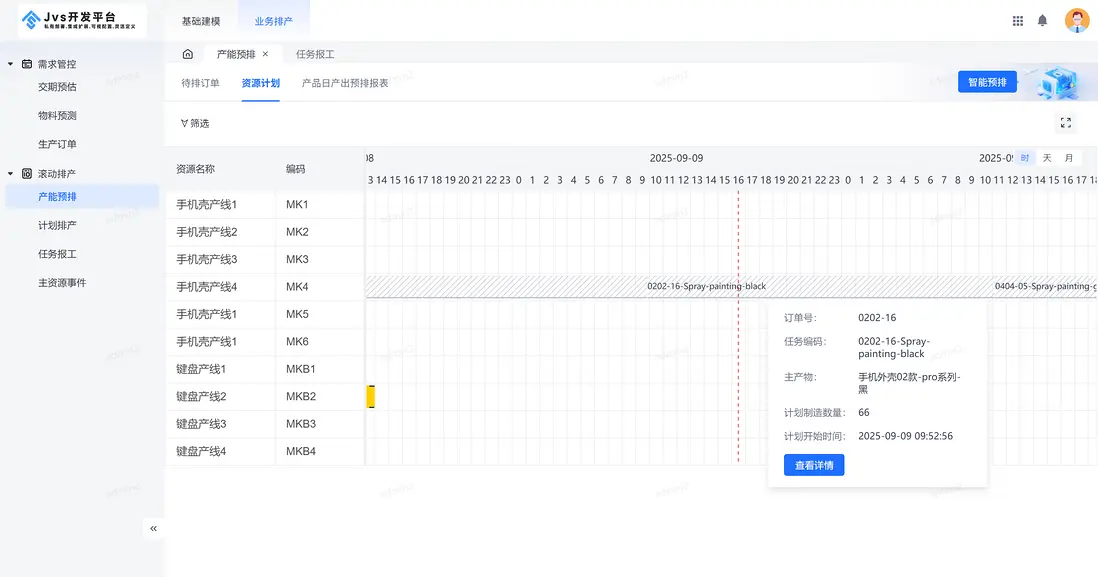
Task: Open 物料预测 in sidebar
Action: [57, 116]
